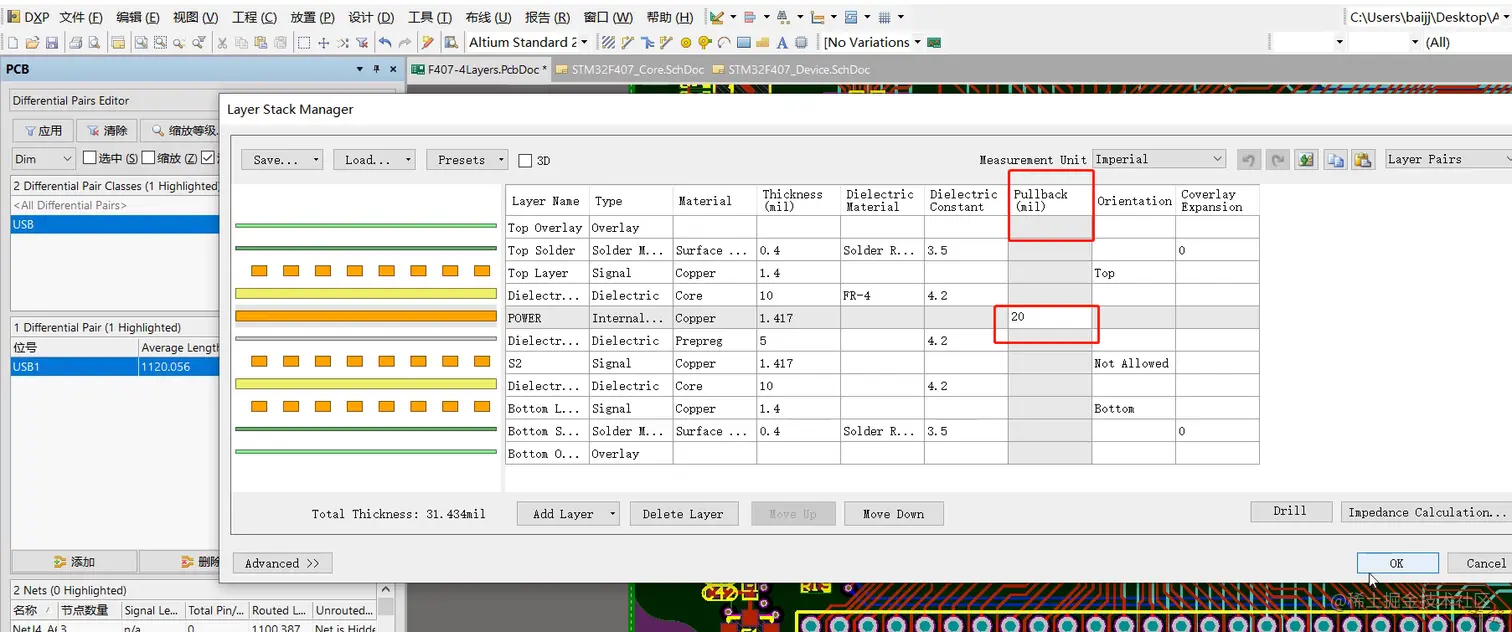Open the Load... dropdown button
Screen dimensions: 1512x632
(374, 160)
